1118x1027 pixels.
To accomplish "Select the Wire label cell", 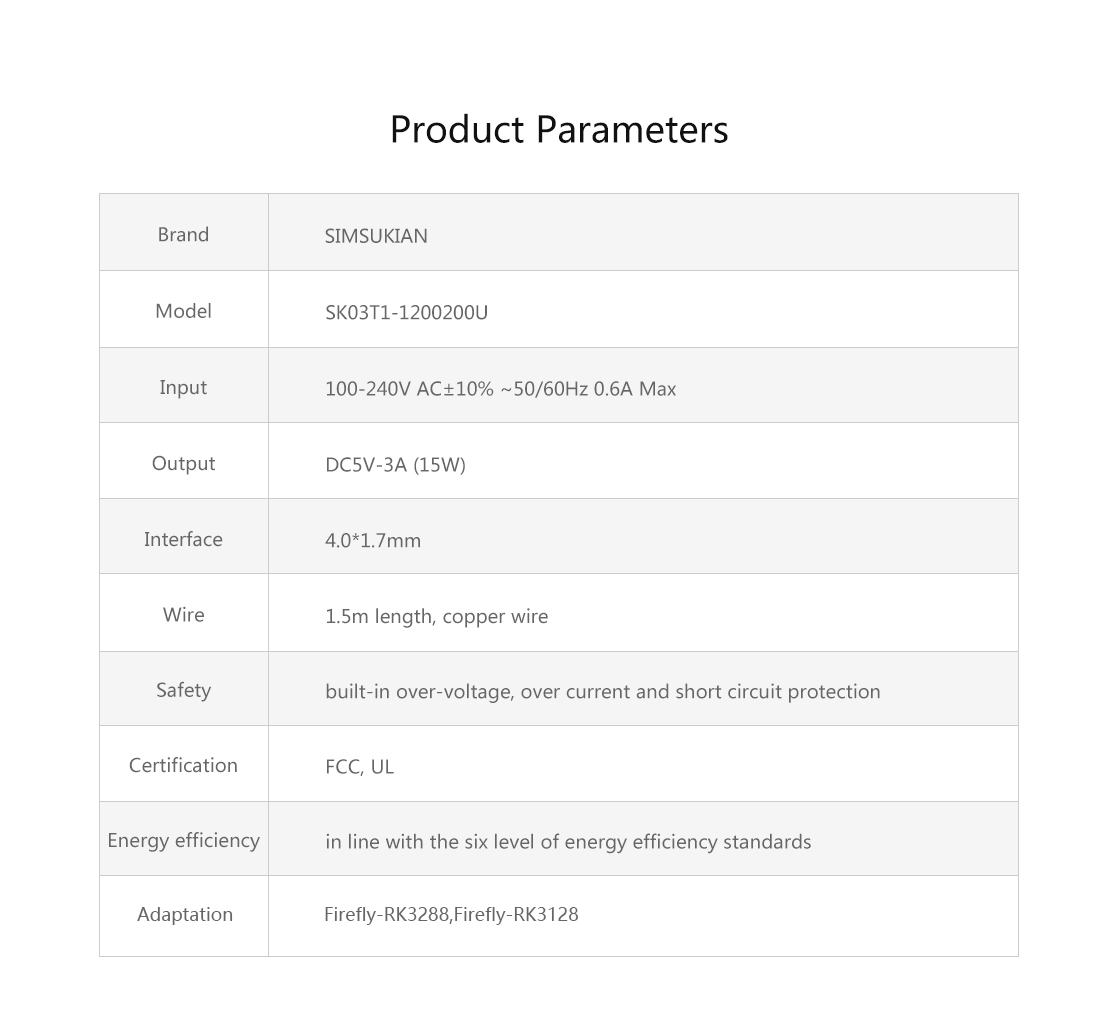I will [x=184, y=613].
